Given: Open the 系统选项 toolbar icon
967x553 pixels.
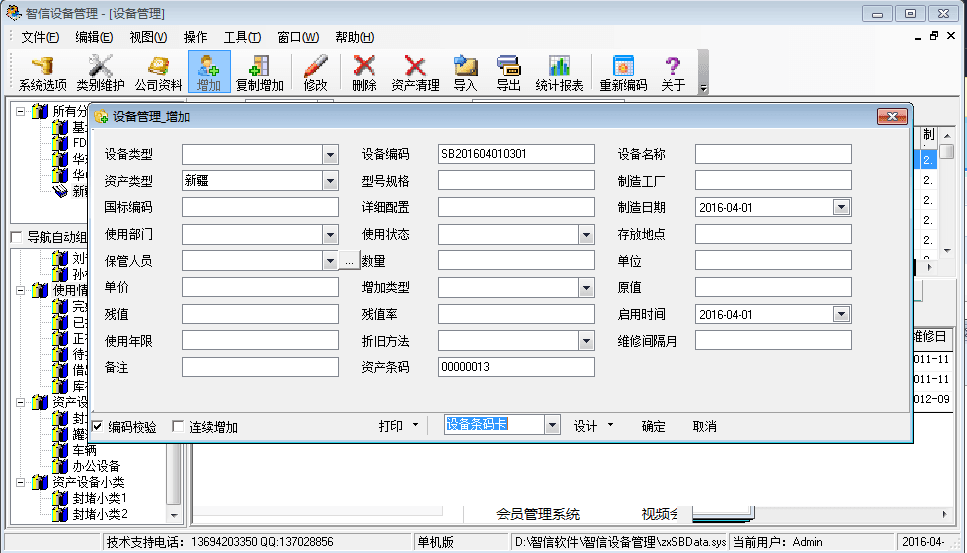Looking at the screenshot, I should (43, 72).
